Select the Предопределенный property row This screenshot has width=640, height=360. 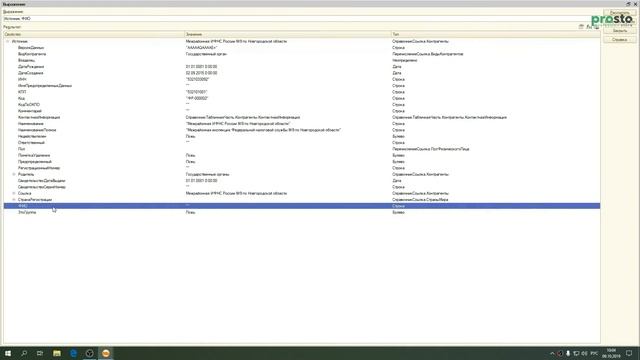302,162
